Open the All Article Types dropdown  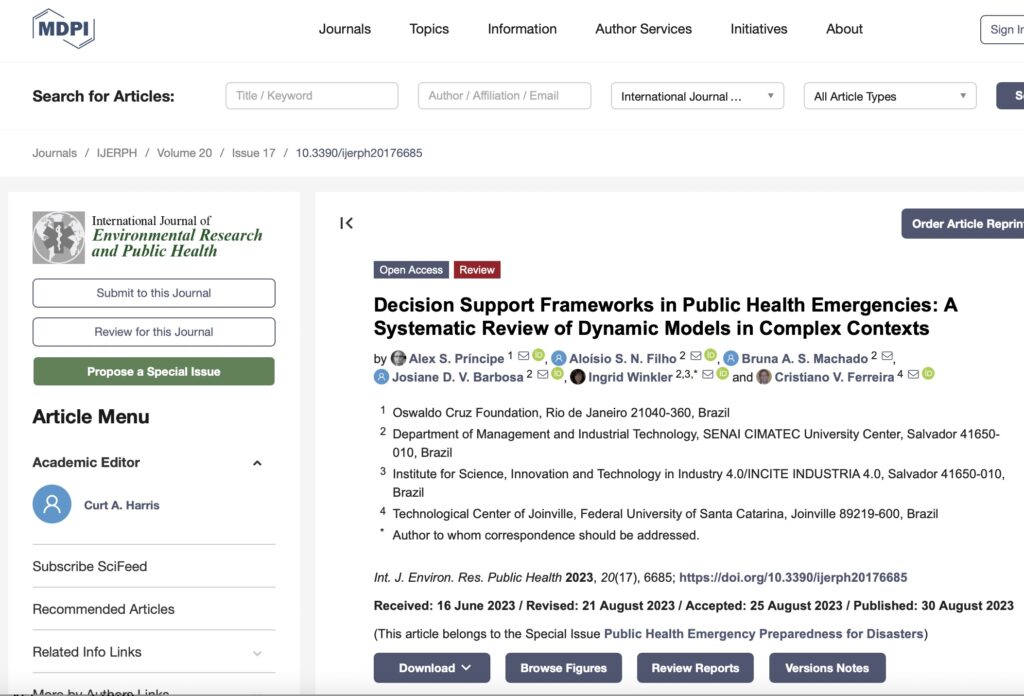[889, 96]
